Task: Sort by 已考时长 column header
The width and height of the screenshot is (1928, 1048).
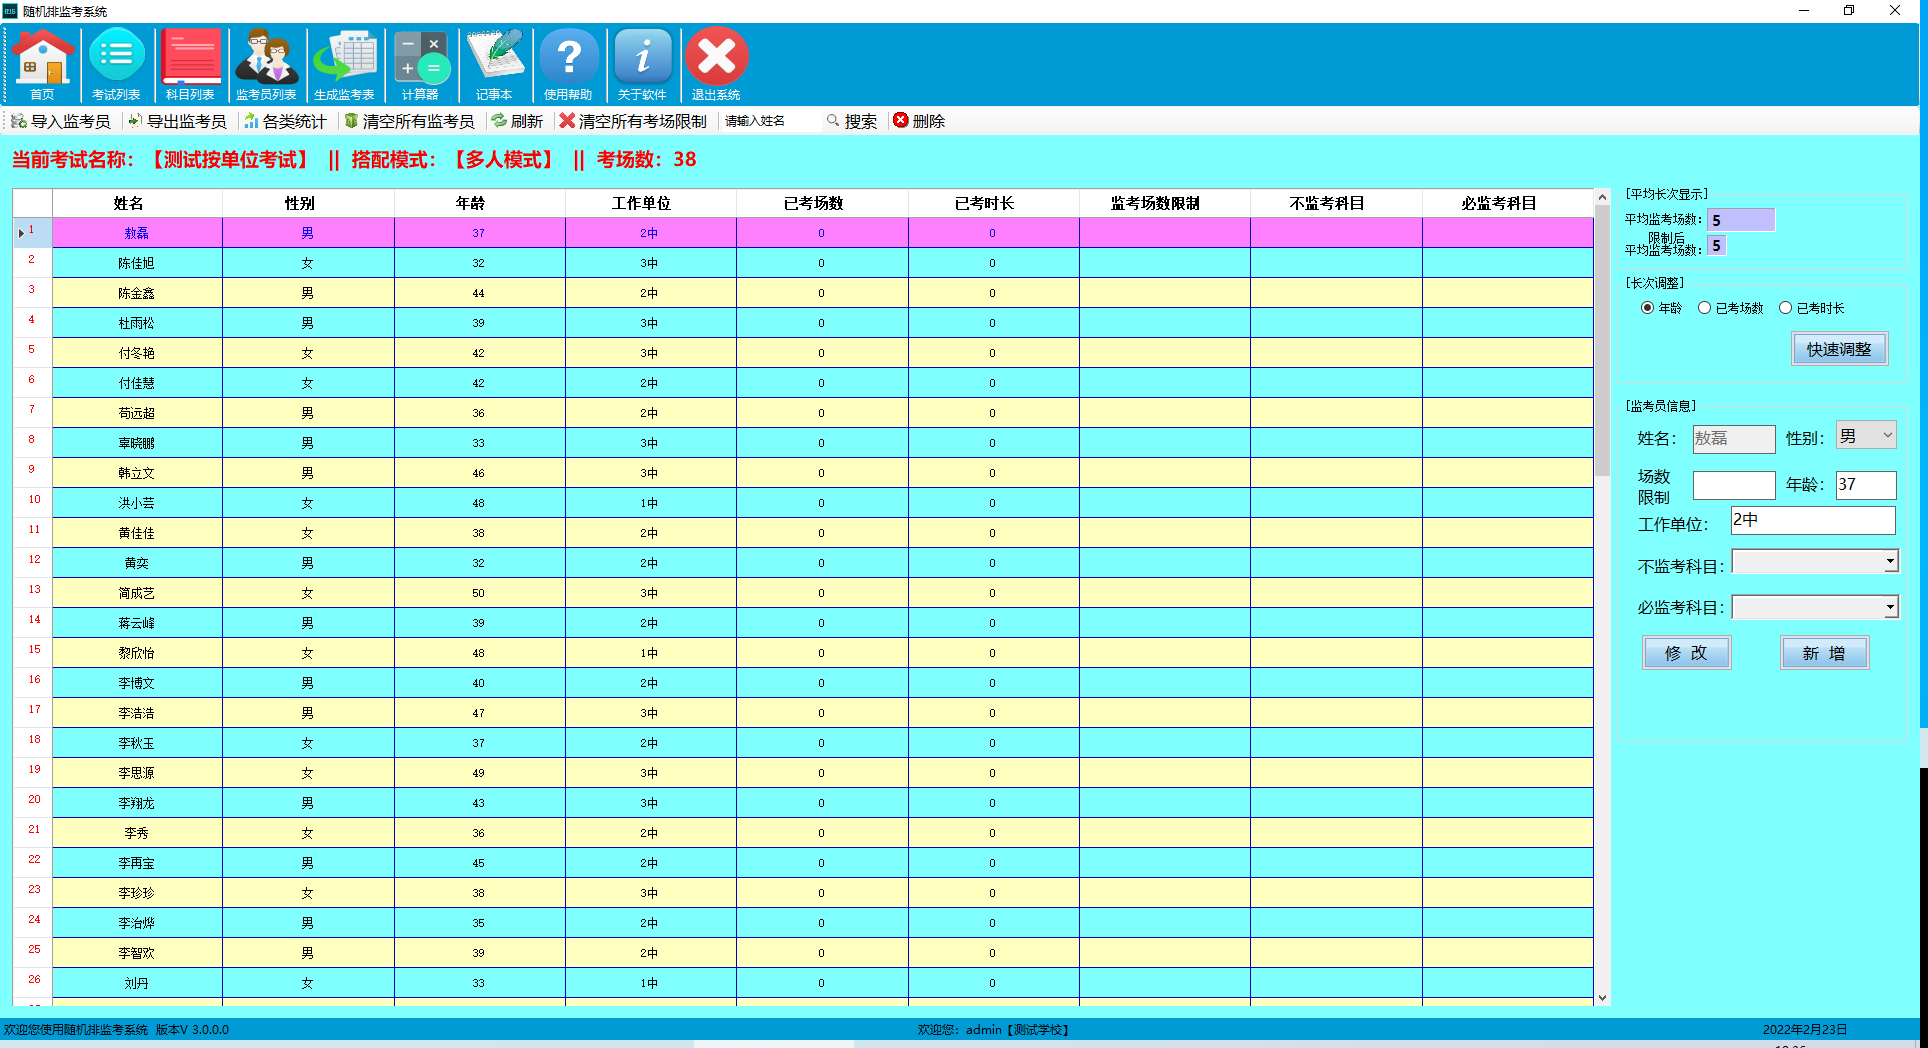Action: 994,203
